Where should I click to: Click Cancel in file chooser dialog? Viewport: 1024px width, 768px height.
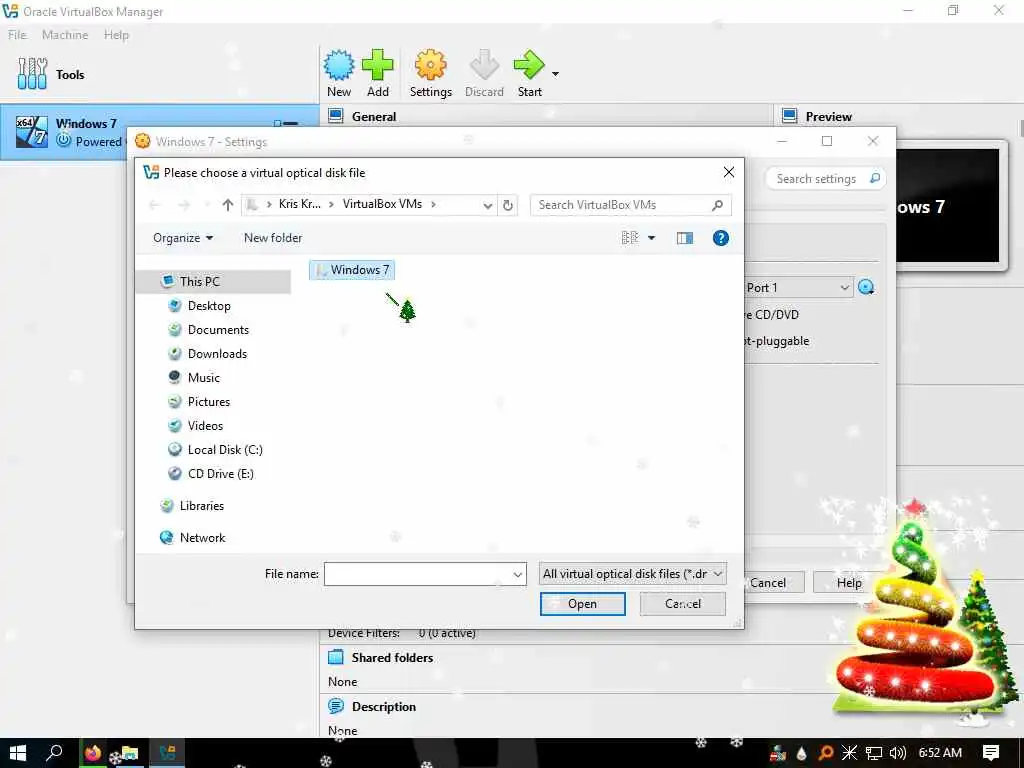tap(682, 604)
